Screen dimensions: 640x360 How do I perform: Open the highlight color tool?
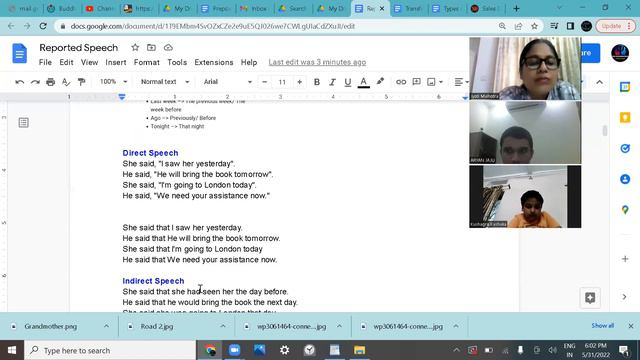pyautogui.click(x=380, y=82)
